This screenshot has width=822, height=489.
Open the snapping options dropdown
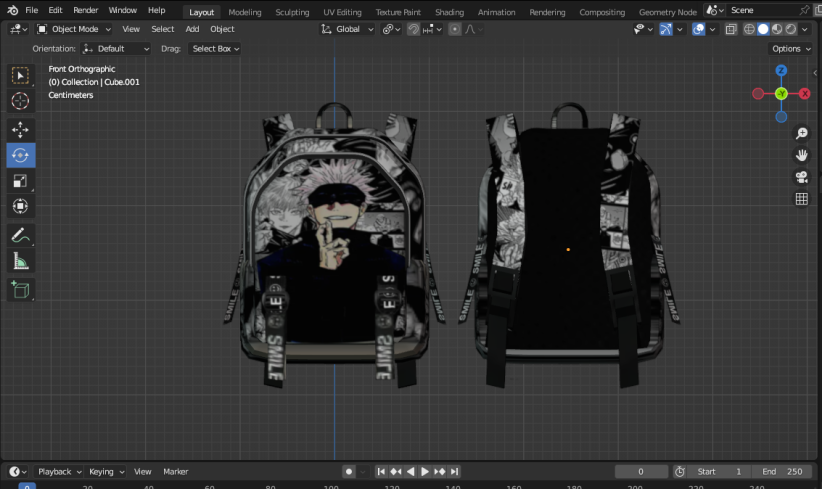(432, 29)
